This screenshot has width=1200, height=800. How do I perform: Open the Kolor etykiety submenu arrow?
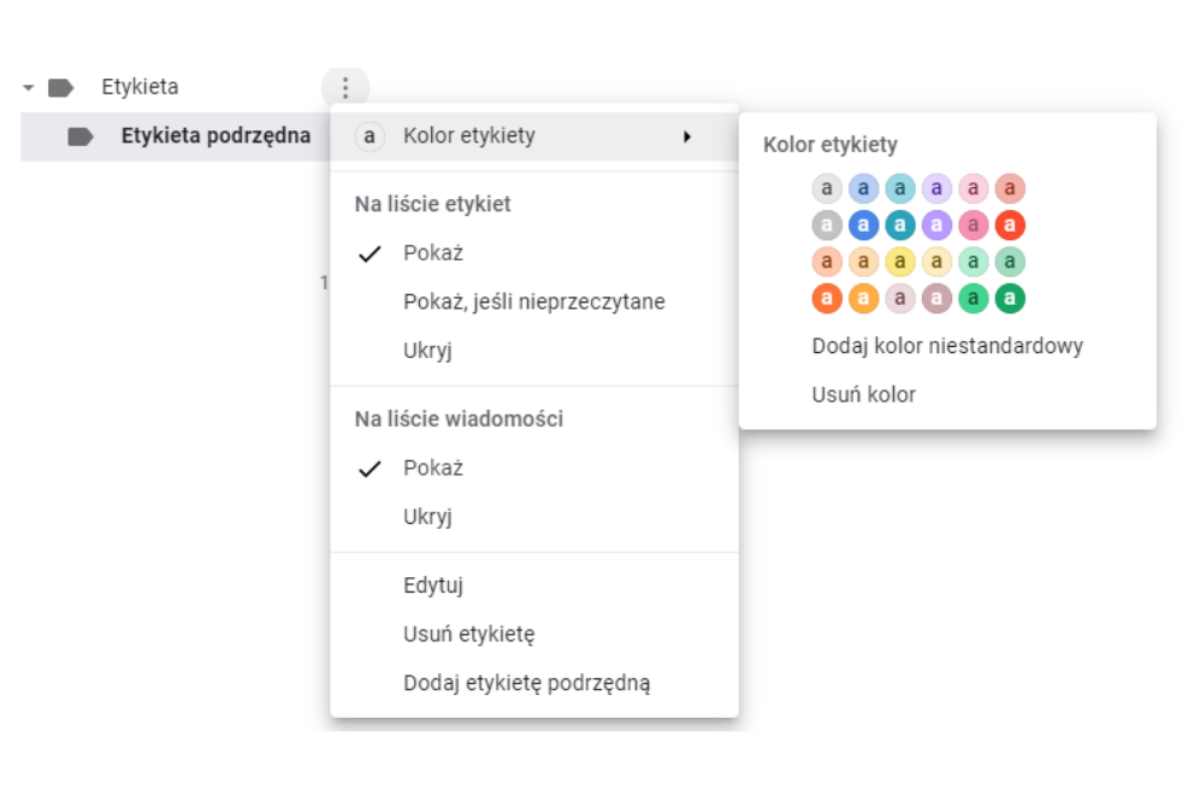[687, 136]
